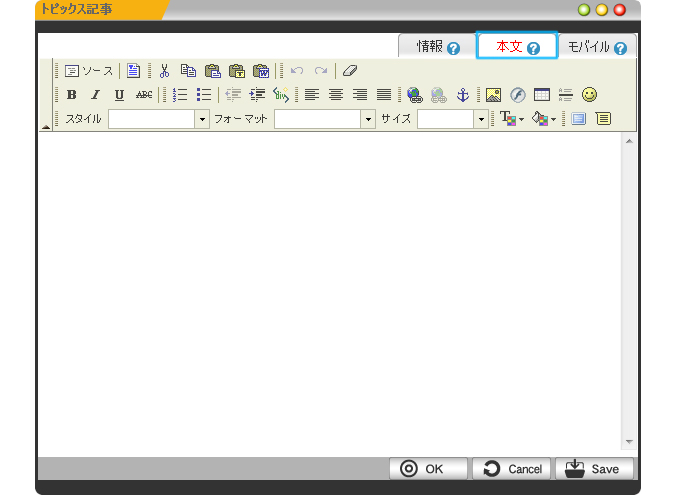Open help for the 情報 tab
This screenshot has height=496, width=675.
(453, 48)
